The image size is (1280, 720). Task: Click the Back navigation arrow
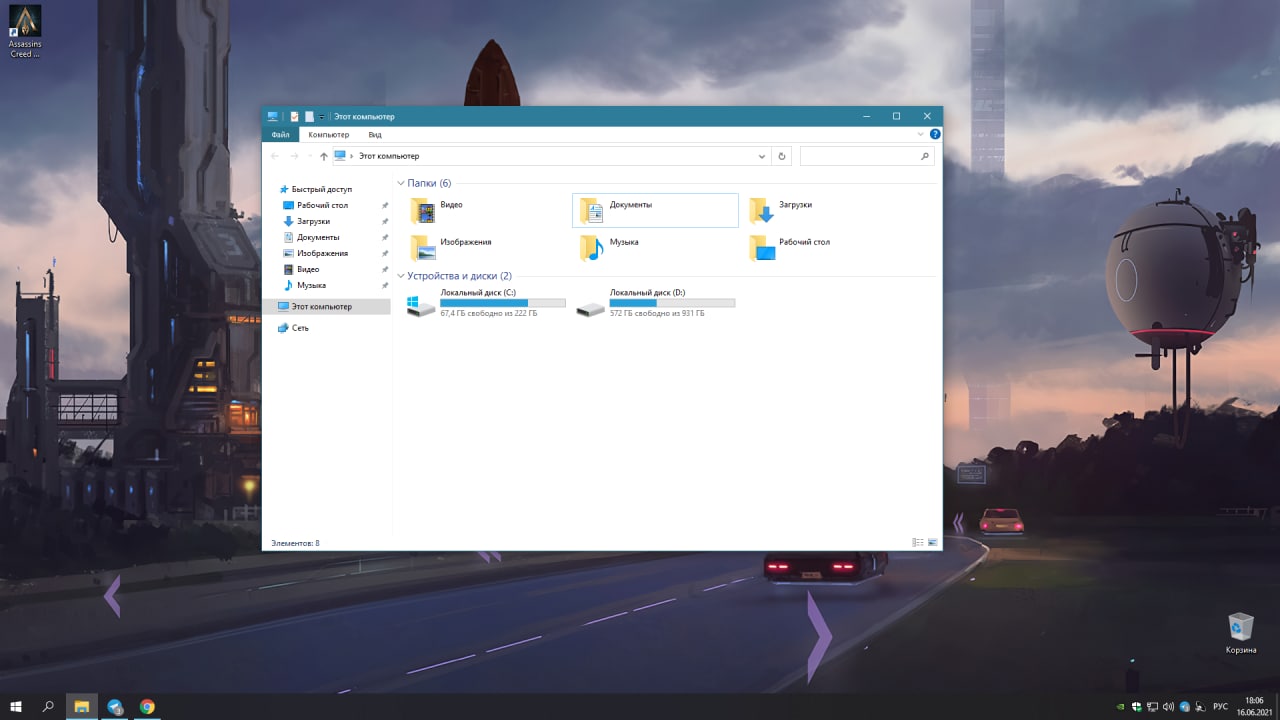click(275, 156)
